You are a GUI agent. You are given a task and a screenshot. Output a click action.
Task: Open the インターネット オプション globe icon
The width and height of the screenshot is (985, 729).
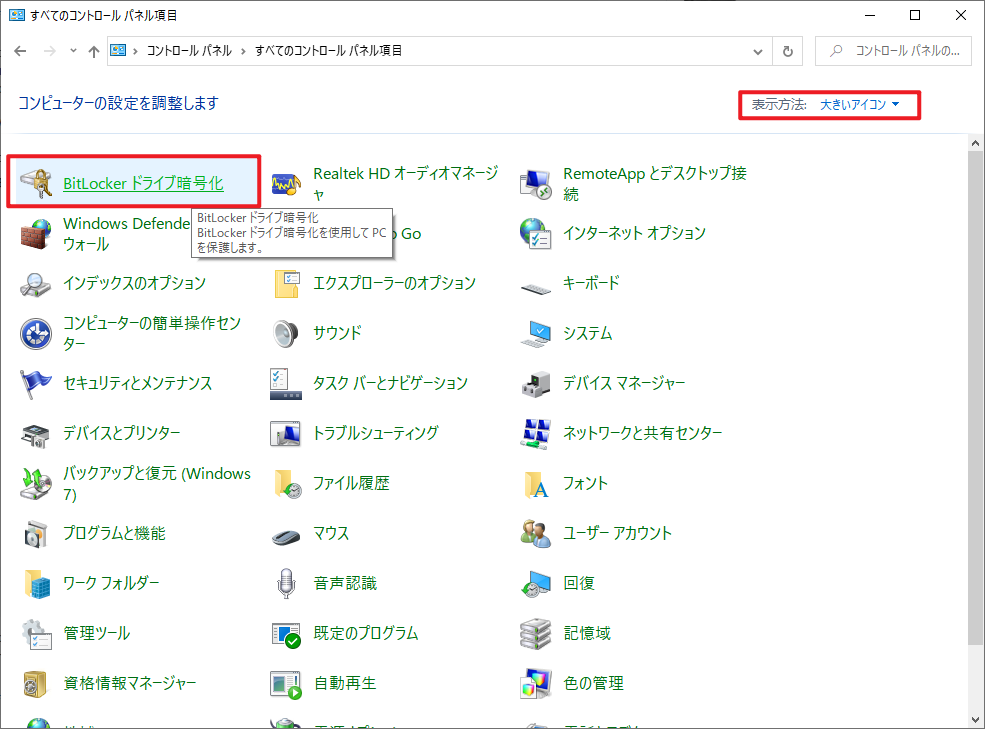[536, 234]
